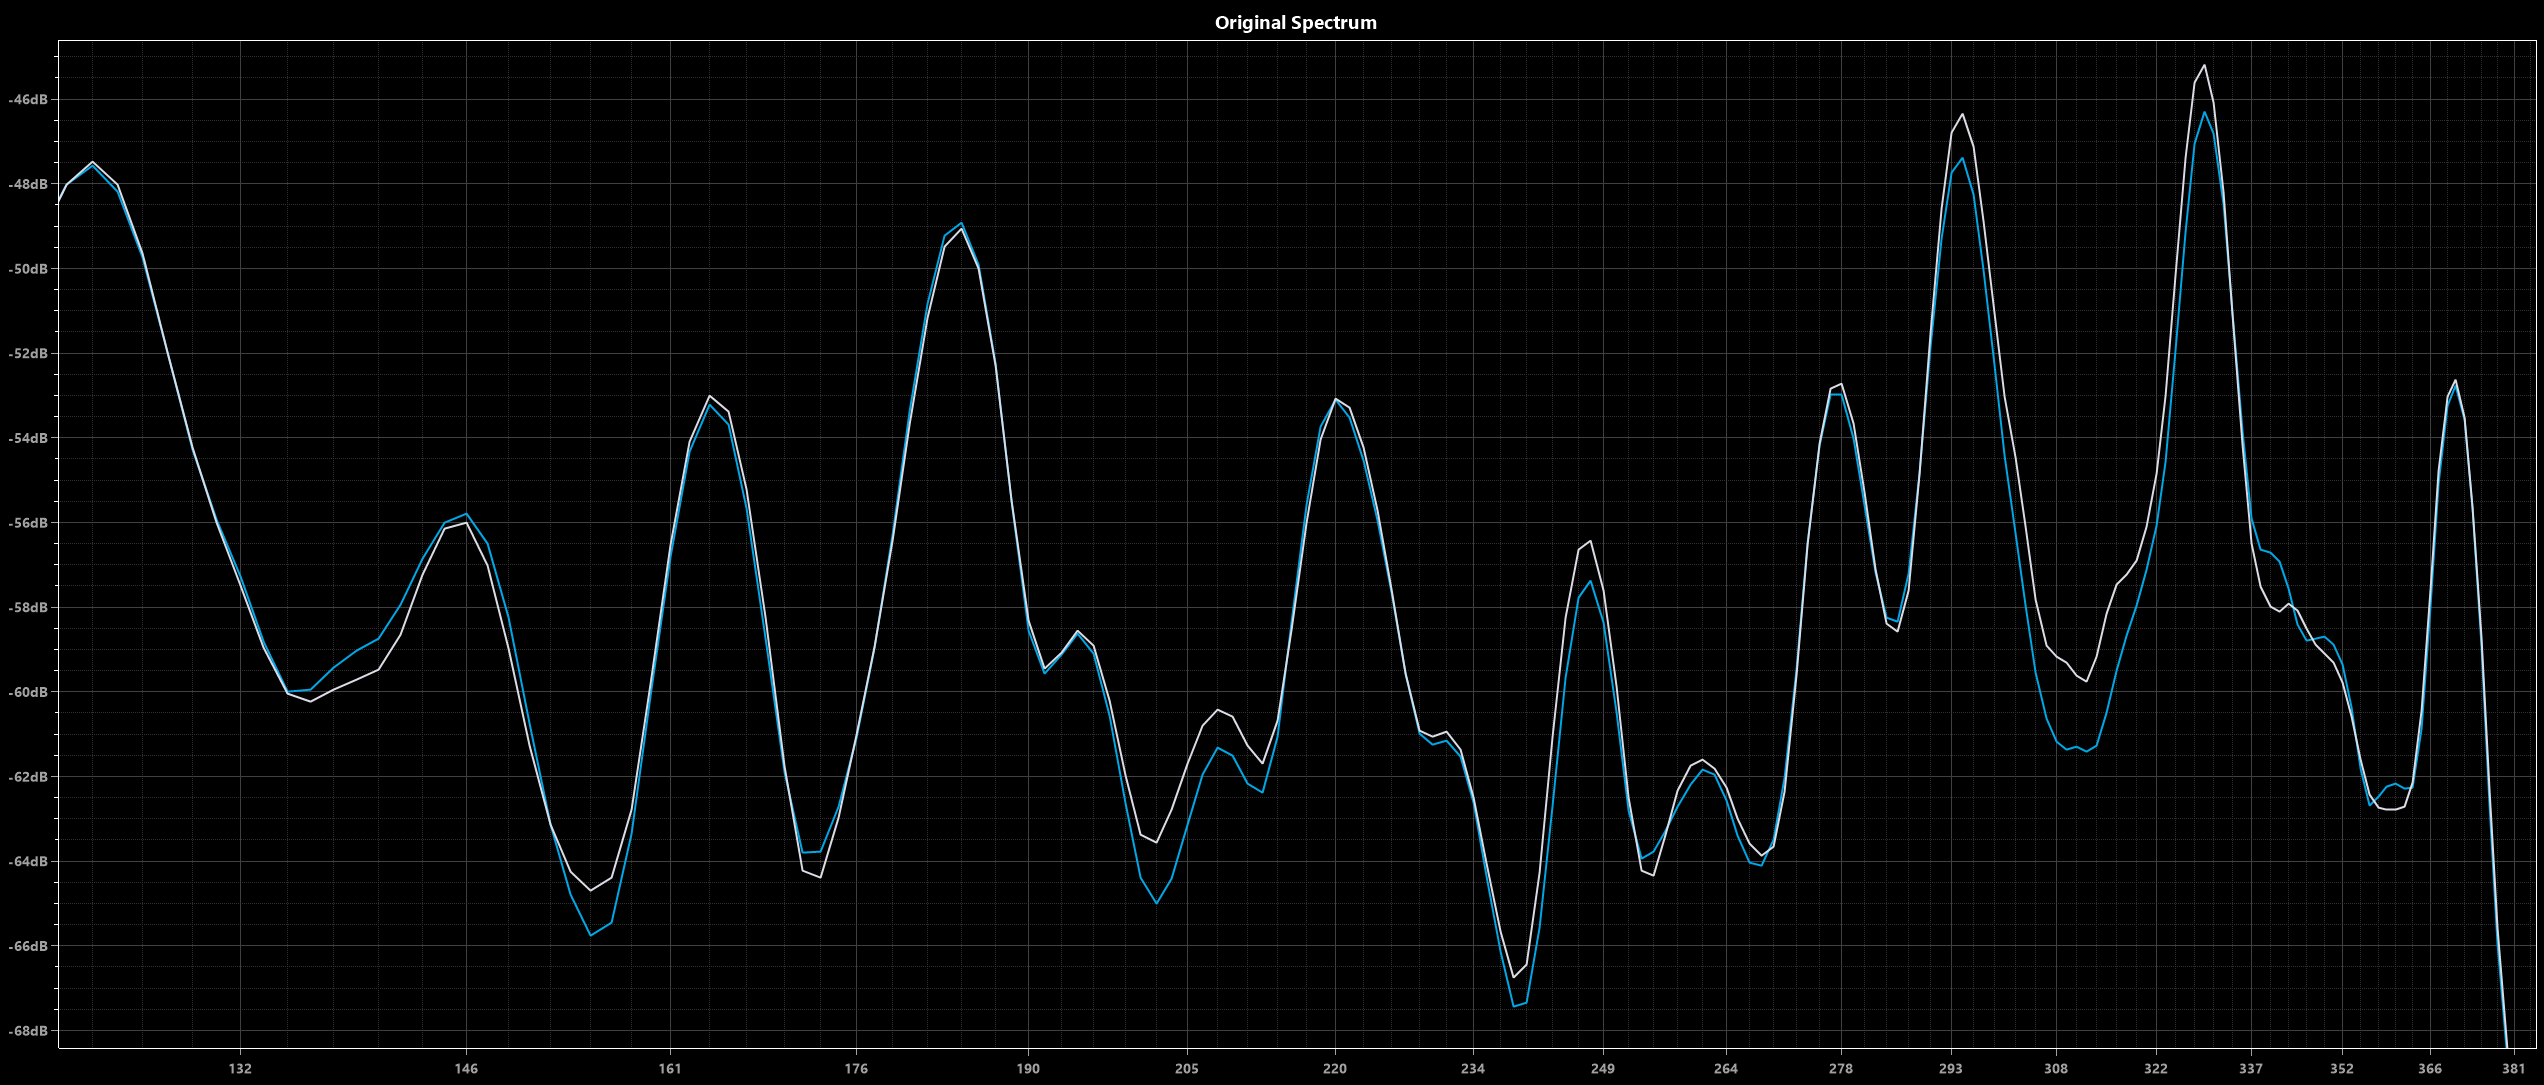
Task: Click the 337 frequency axis label
Action: (2251, 1068)
